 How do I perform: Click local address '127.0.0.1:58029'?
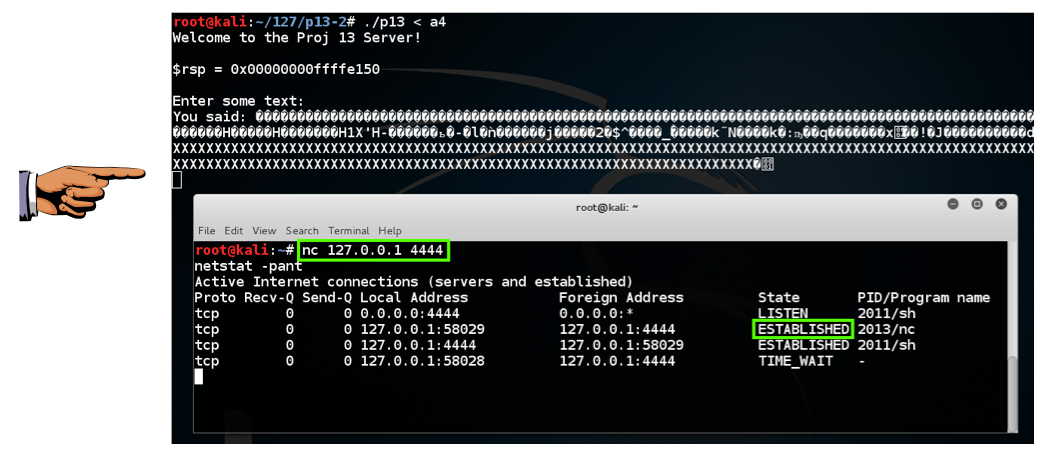[422, 329]
